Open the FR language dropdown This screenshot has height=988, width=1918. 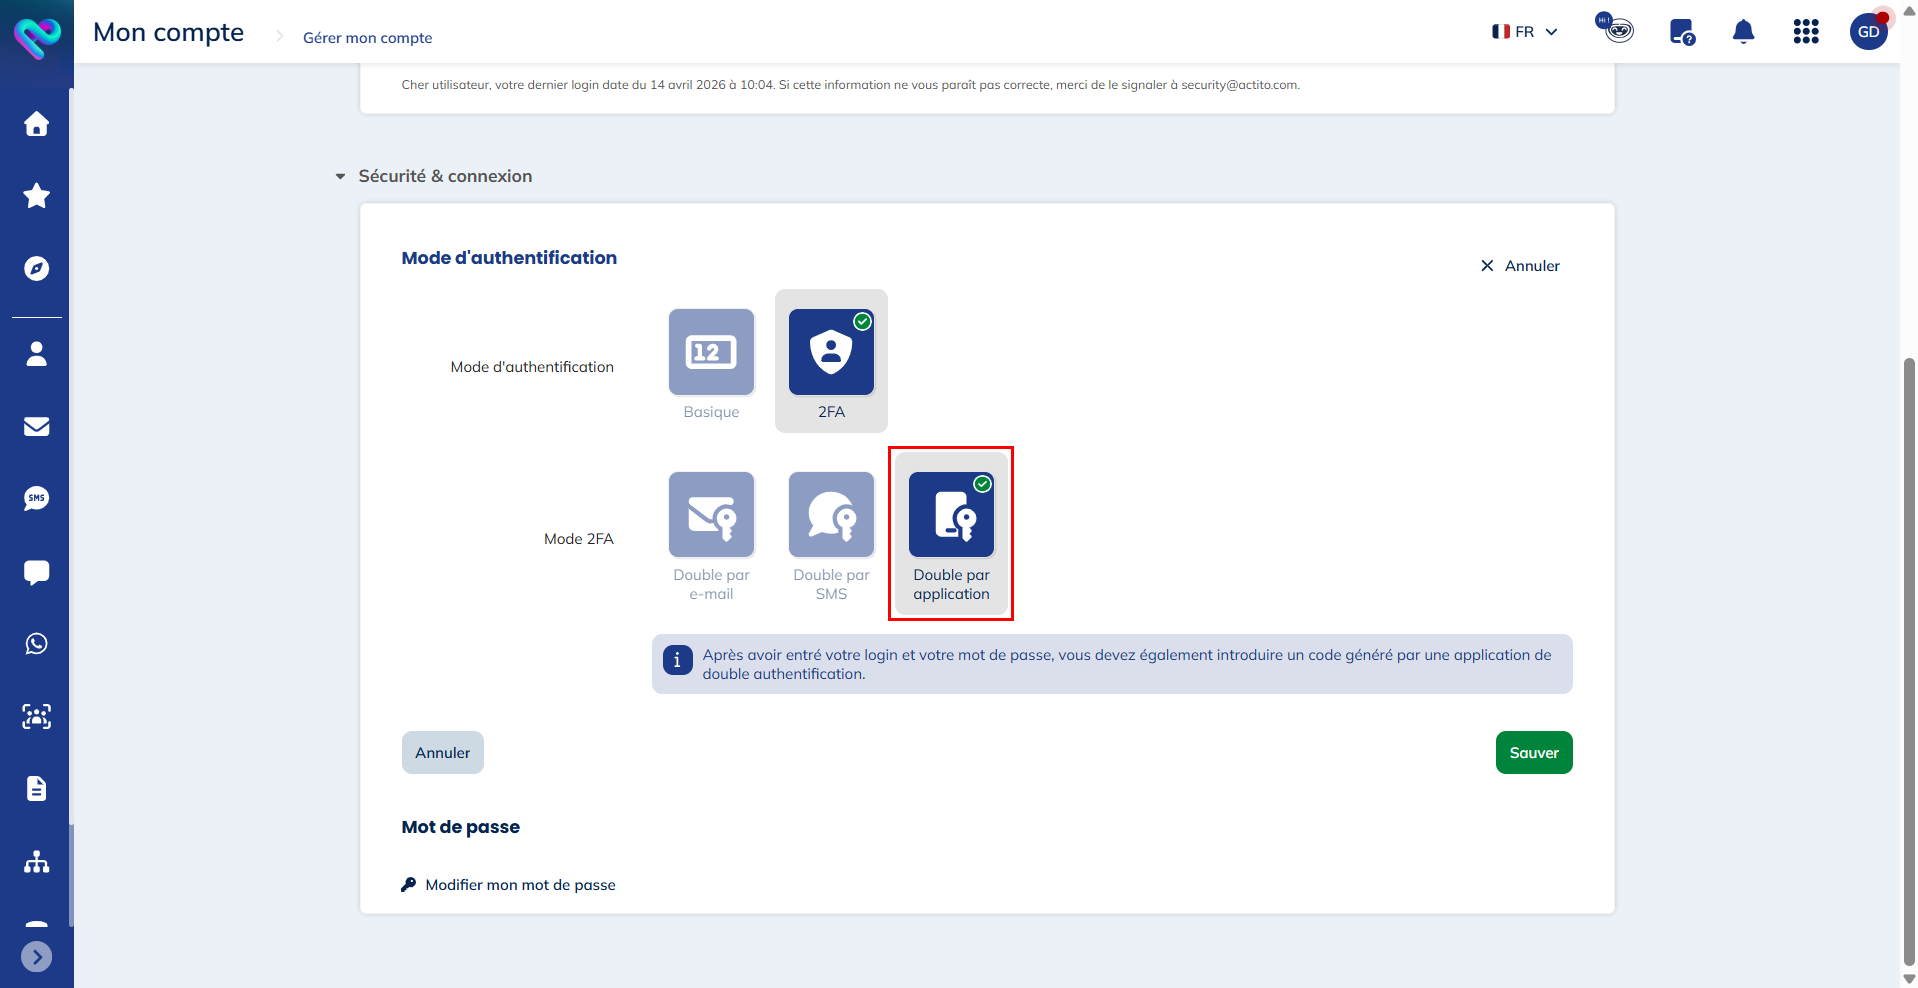pos(1525,32)
